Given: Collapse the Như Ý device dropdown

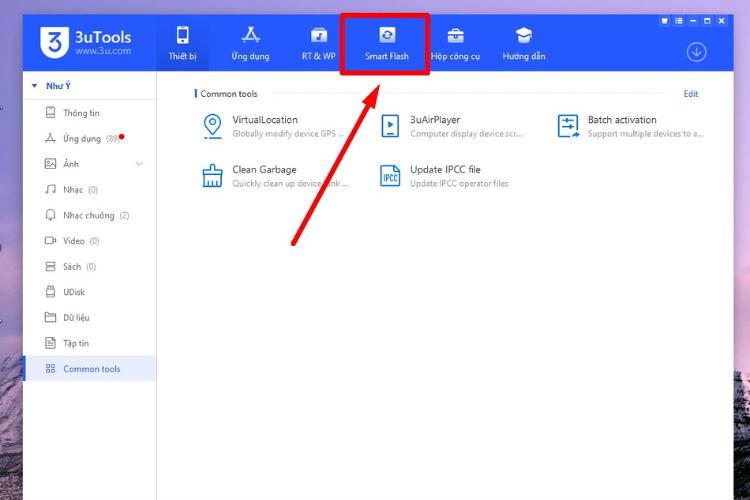Looking at the screenshot, I should point(34,86).
